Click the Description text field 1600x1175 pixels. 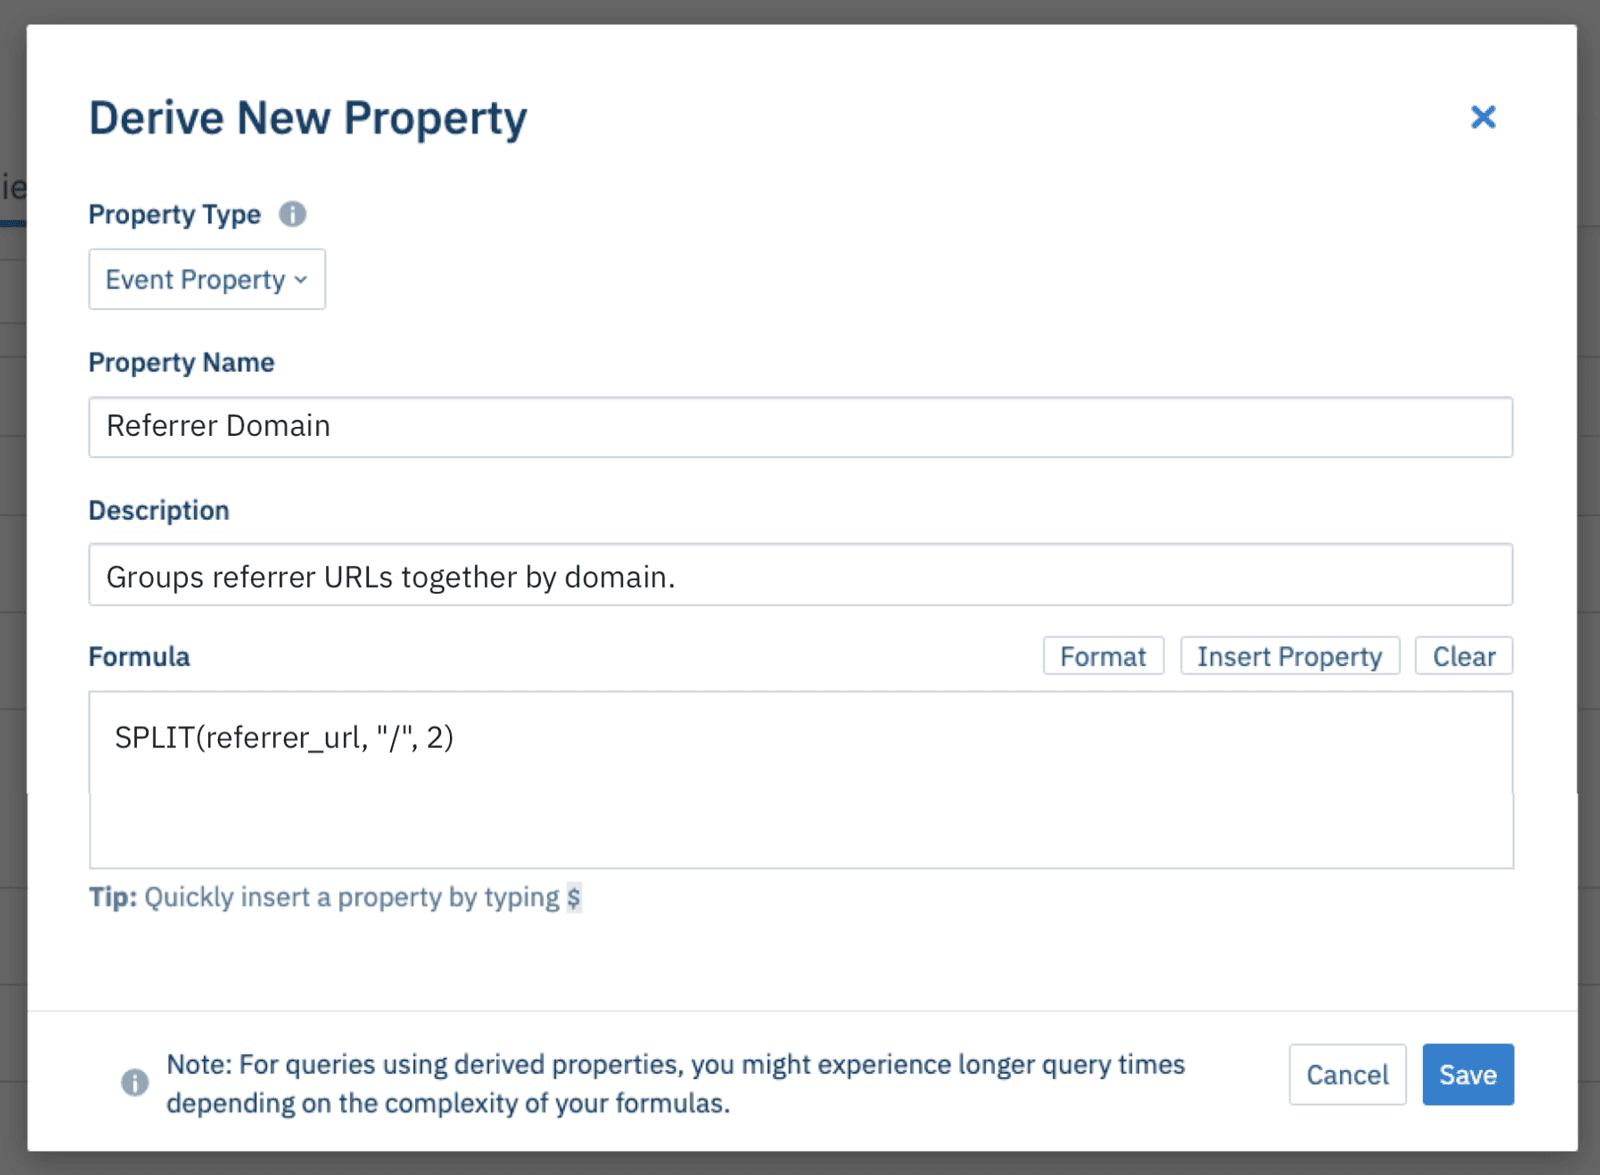pyautogui.click(x=800, y=576)
